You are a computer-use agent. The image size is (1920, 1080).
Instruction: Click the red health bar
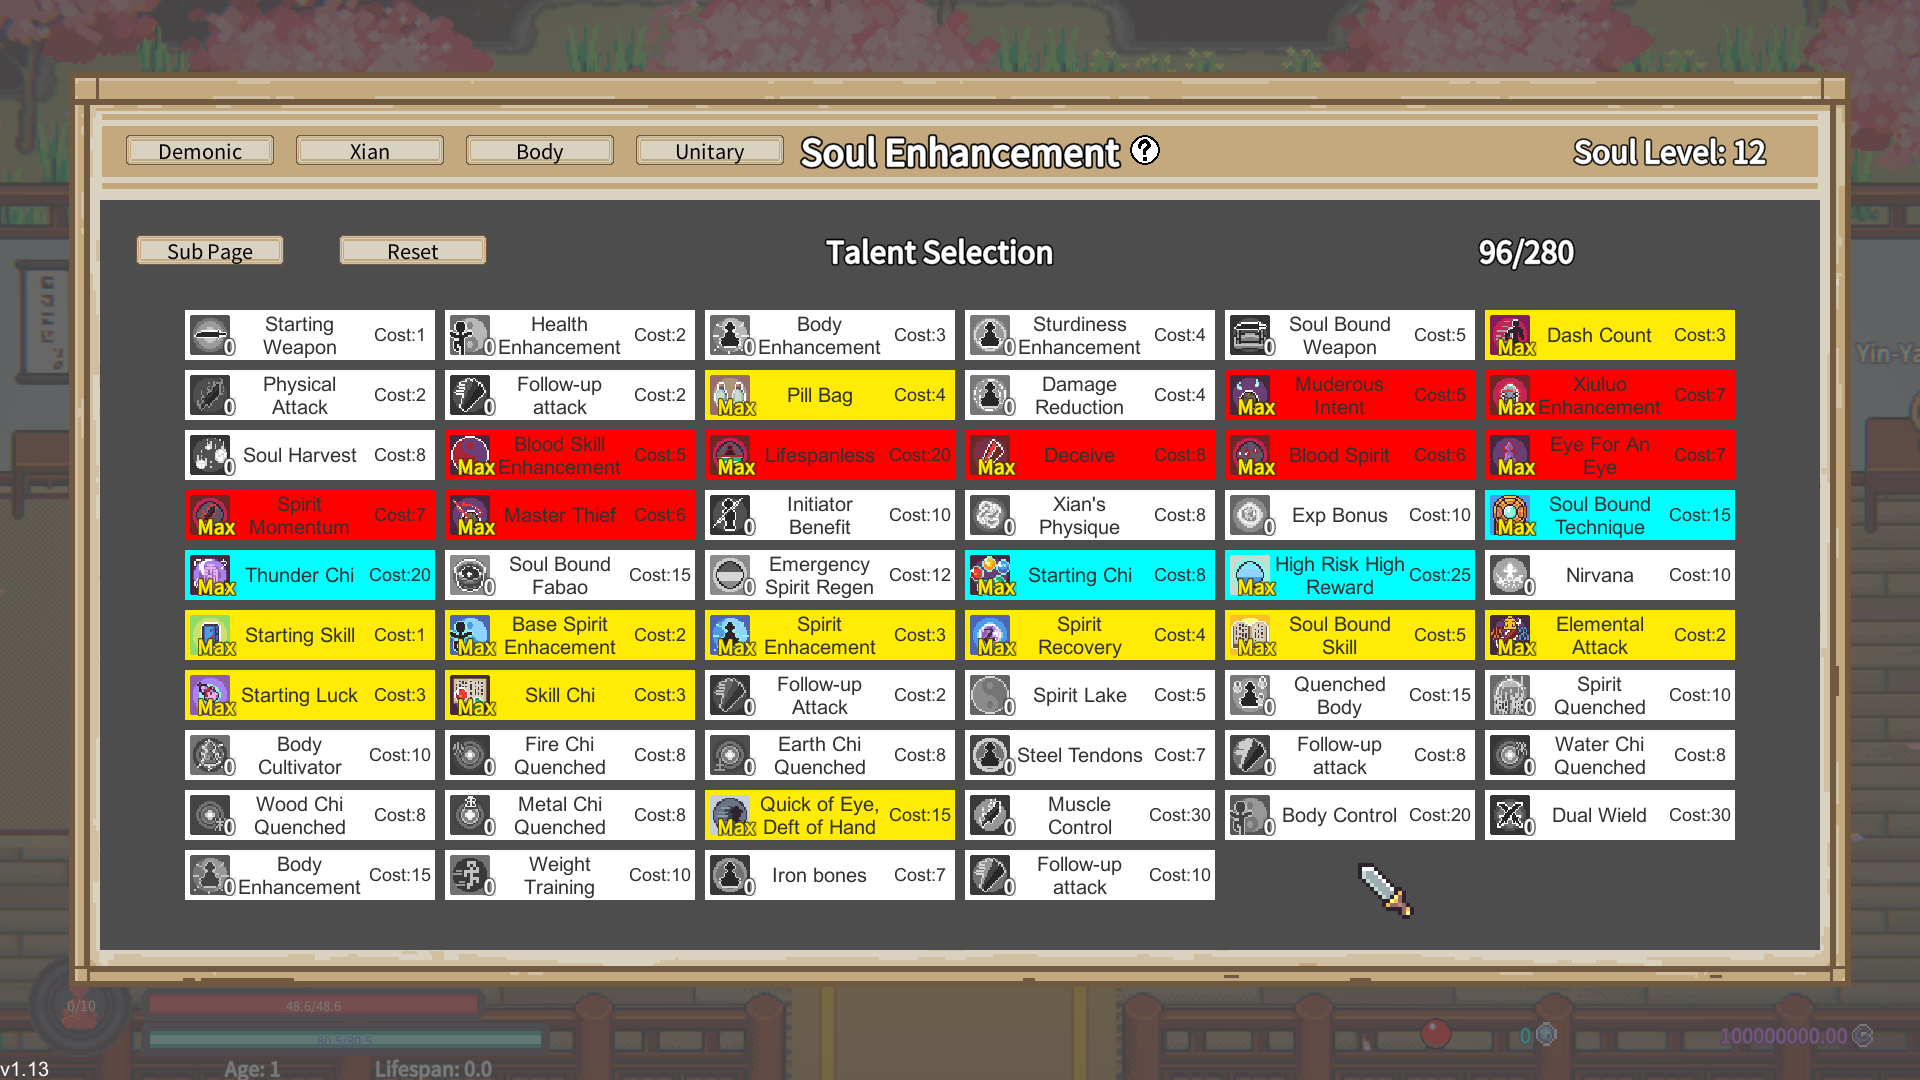point(313,1006)
